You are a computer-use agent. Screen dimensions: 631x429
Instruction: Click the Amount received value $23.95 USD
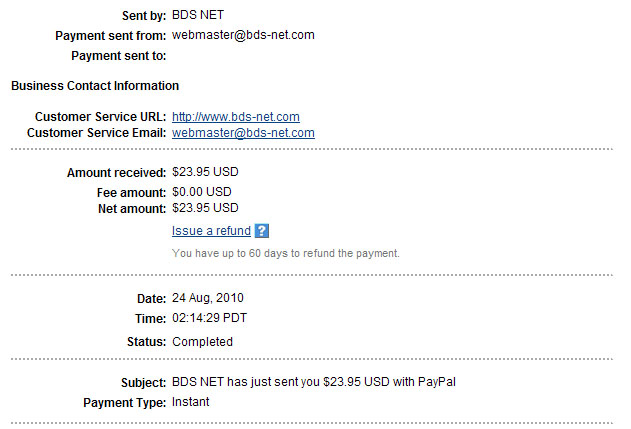click(x=205, y=173)
